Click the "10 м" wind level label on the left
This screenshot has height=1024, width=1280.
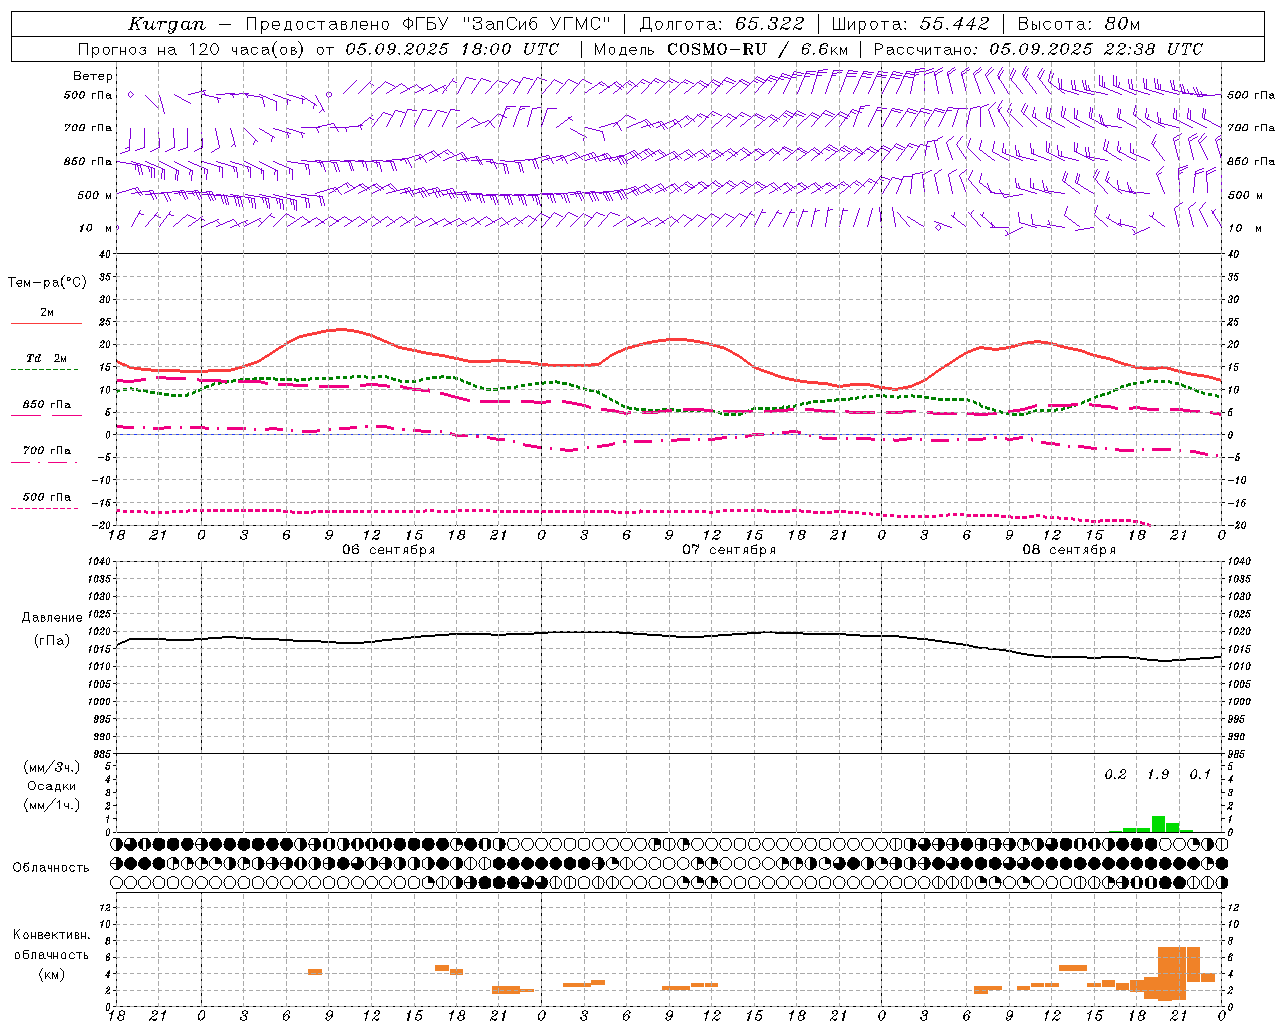[95, 228]
